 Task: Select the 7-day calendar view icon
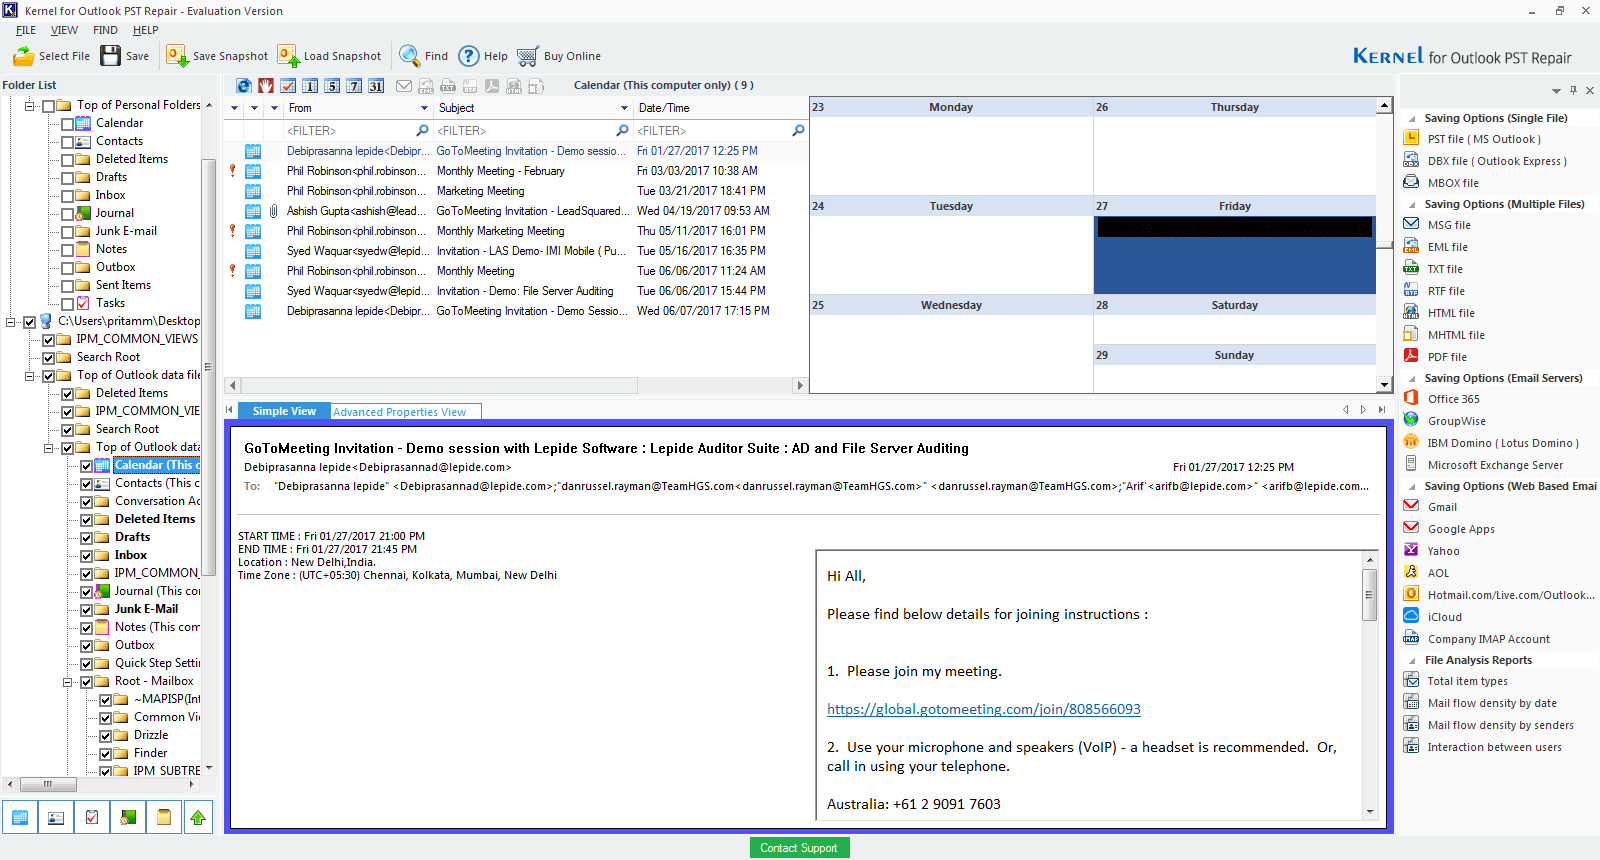tap(354, 86)
